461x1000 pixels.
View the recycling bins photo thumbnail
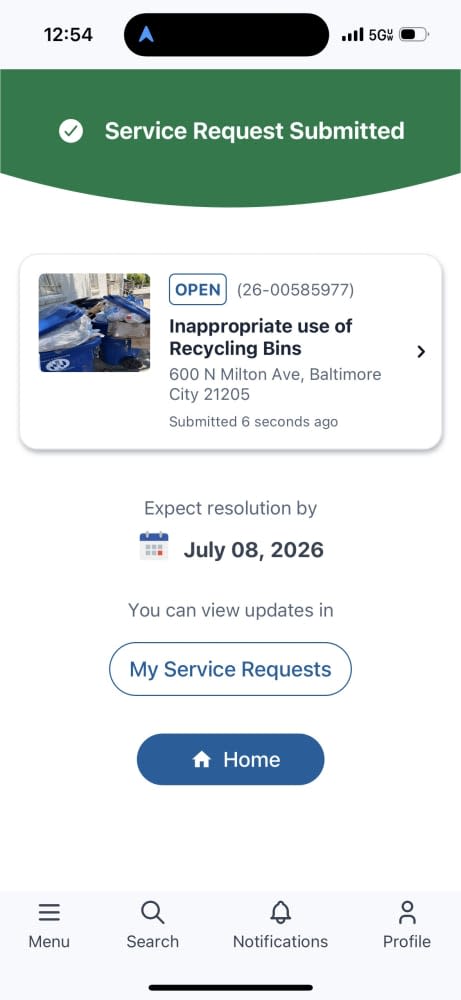pyautogui.click(x=94, y=323)
